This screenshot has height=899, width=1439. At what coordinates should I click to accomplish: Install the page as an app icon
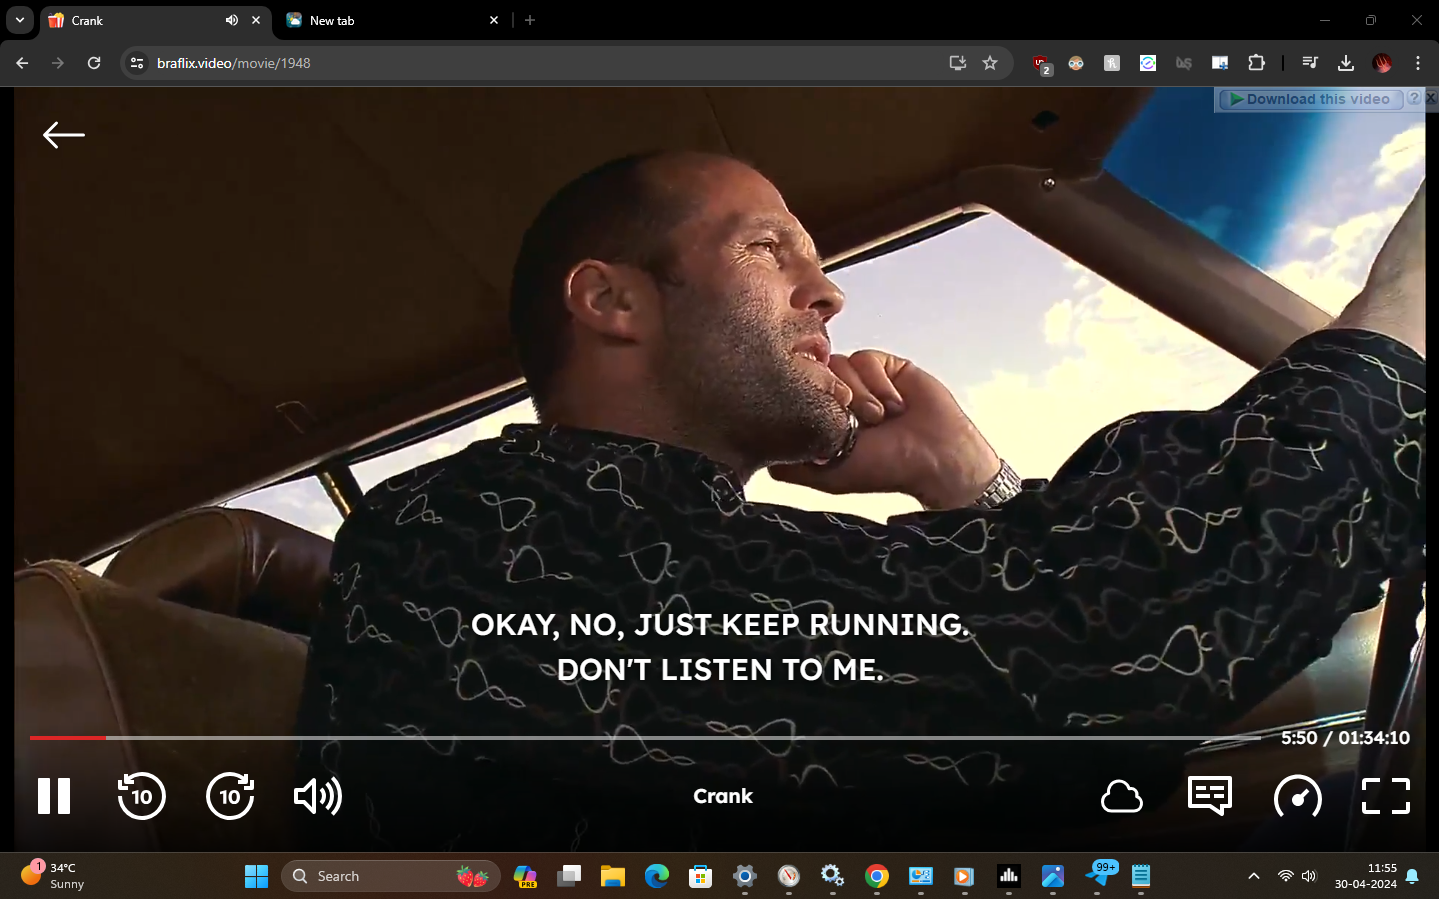coord(958,63)
